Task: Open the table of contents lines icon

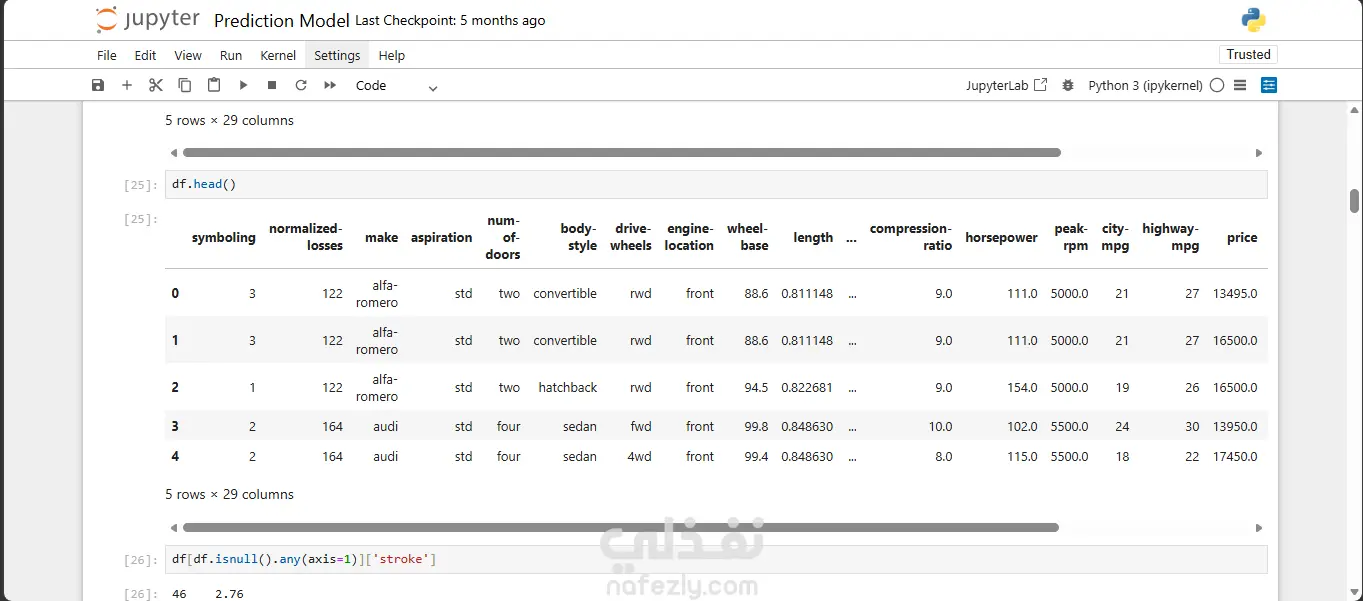Action: pos(1240,86)
